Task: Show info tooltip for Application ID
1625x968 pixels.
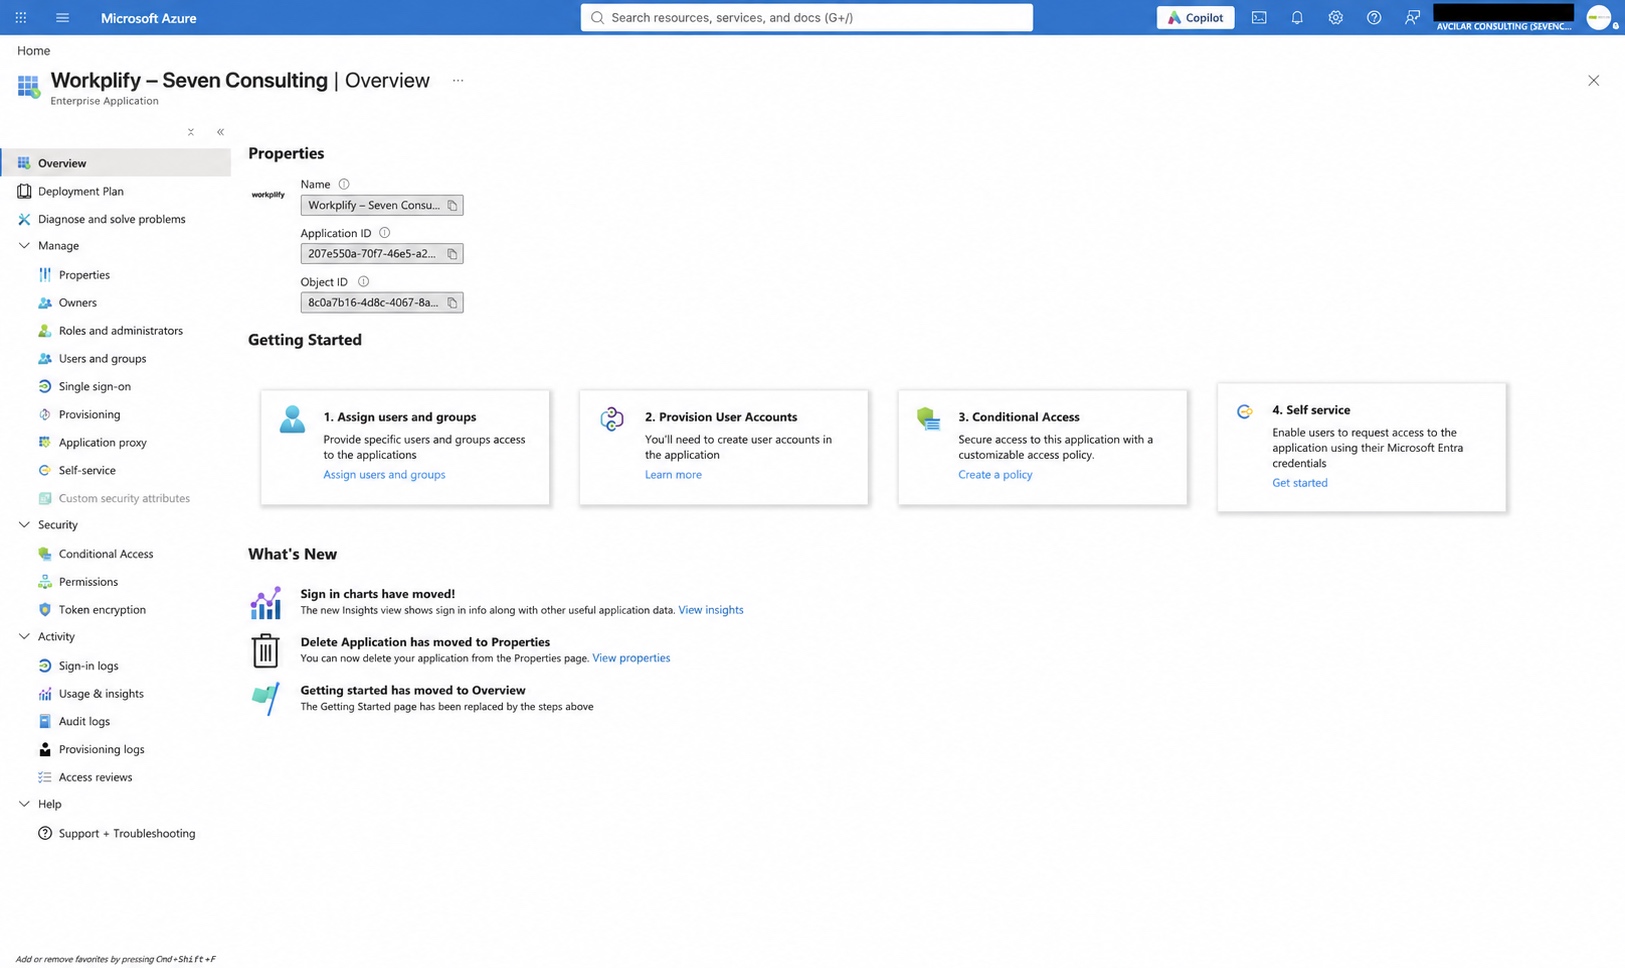Action: coord(384,233)
